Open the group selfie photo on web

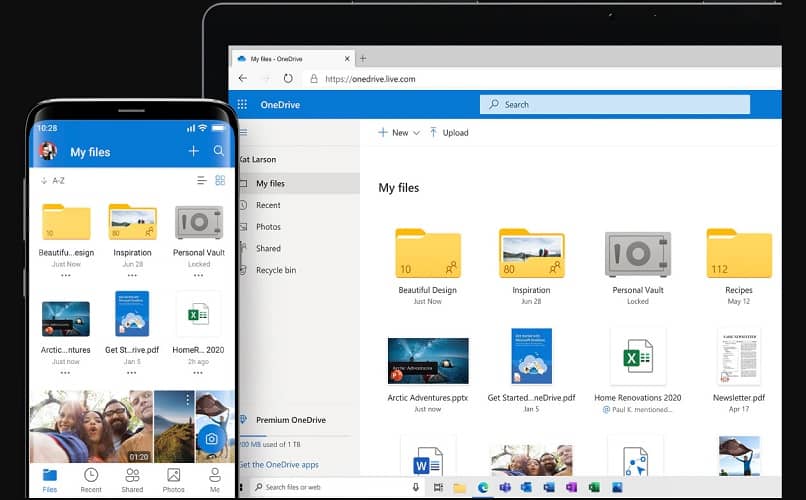coord(531,459)
